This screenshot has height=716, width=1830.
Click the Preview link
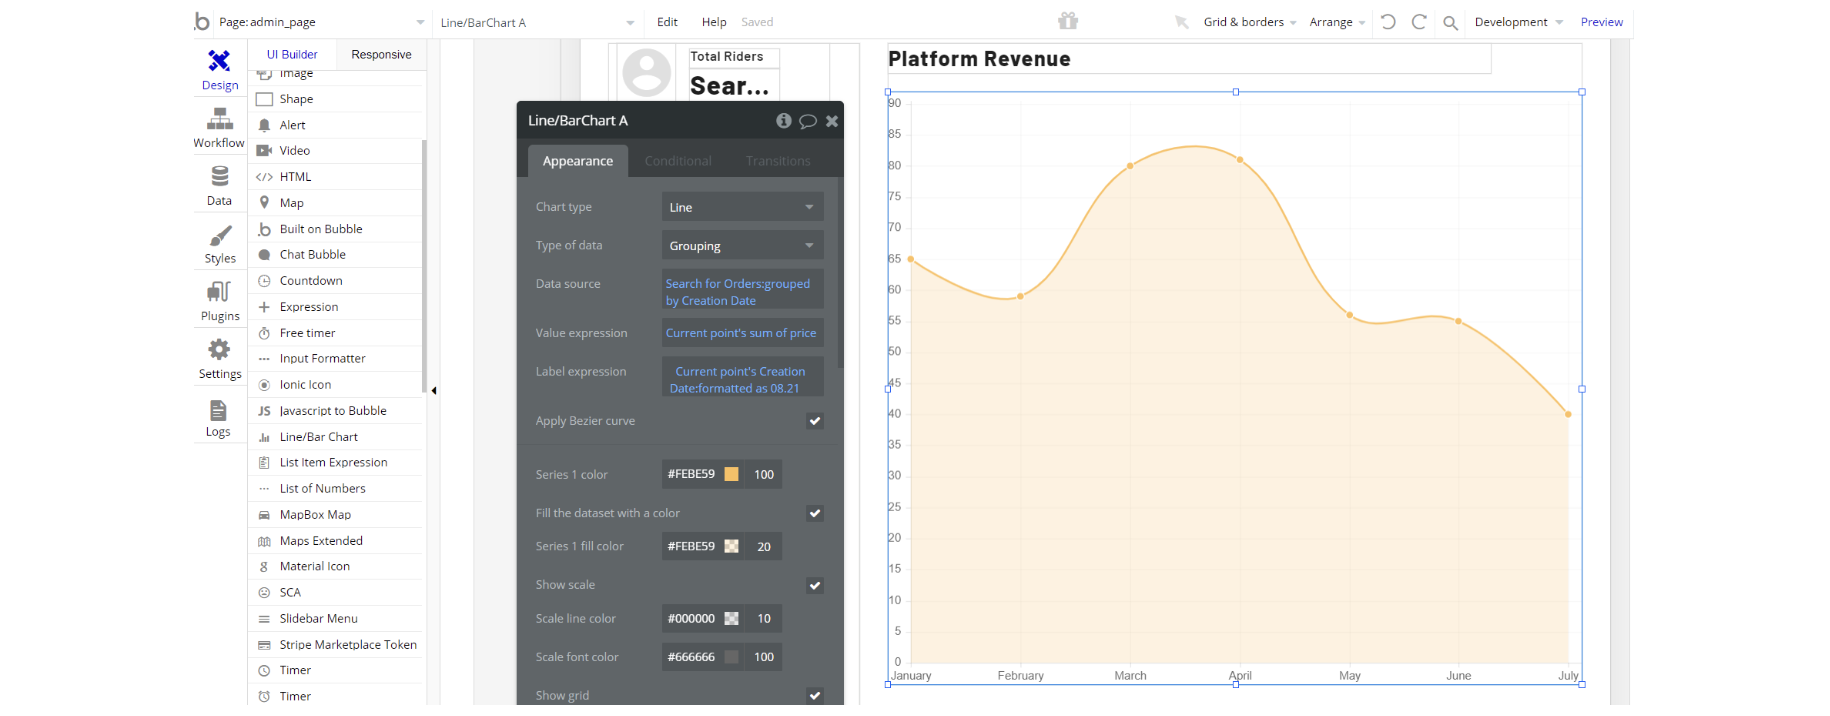pyautogui.click(x=1601, y=22)
